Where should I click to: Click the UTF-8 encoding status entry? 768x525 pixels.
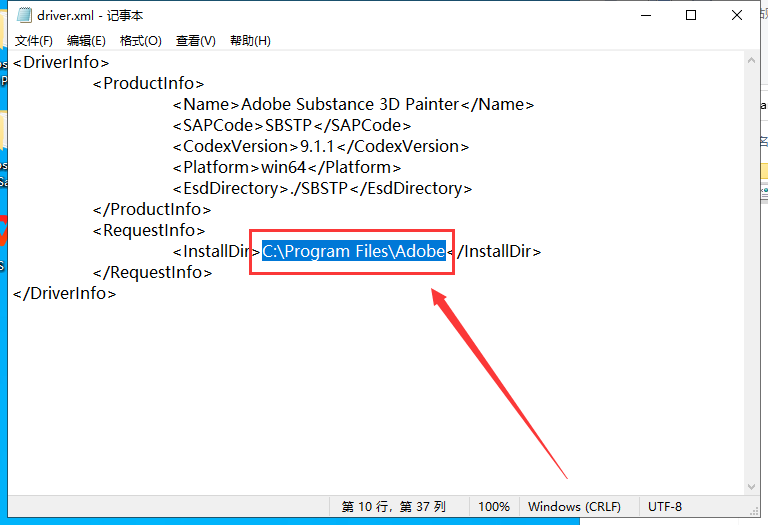pos(665,506)
